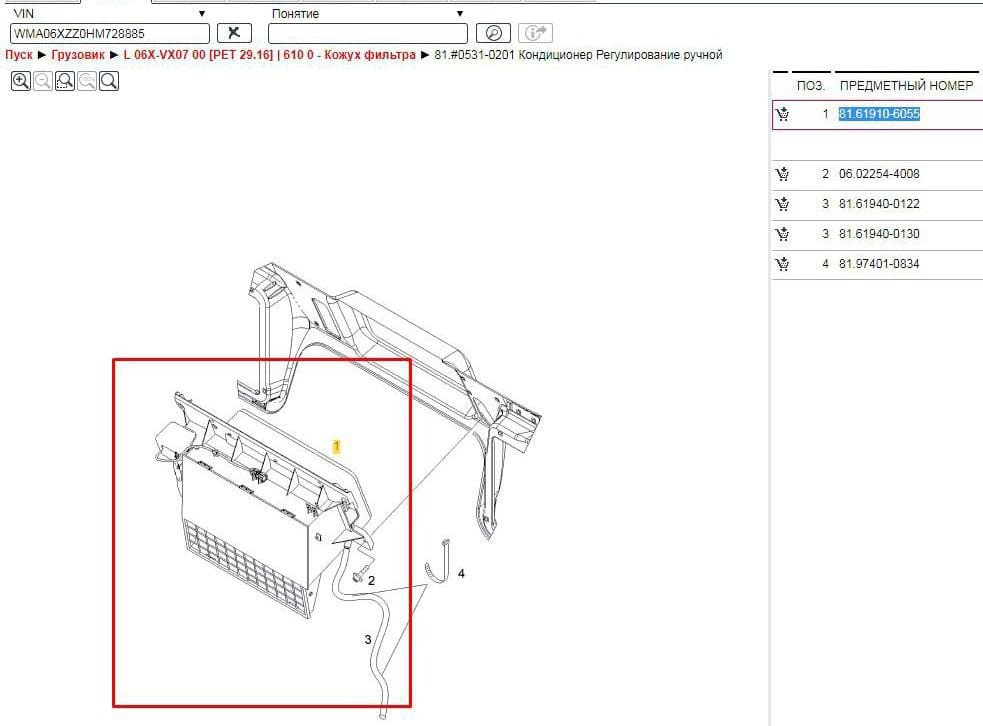Click the zoom to selection icon
This screenshot has height=726, width=983.
(x=65, y=82)
